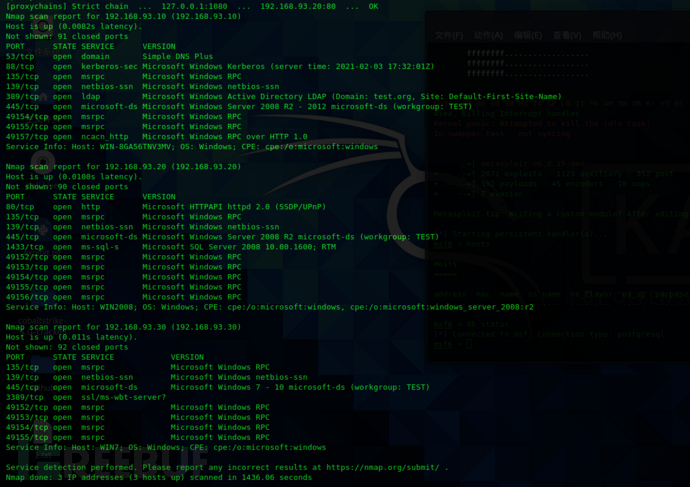Click the 'cobaltstrike' desktop icon label
Screen dimensions: 690x487
point(42,321)
